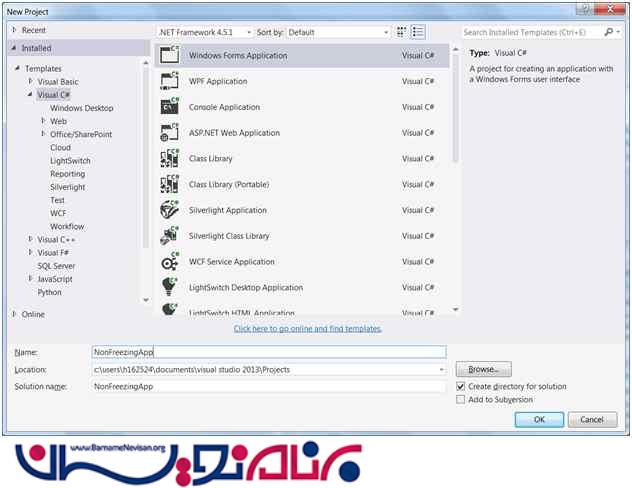Click the Cancel button
Viewport: 632px width, 488px height.
tap(592, 419)
